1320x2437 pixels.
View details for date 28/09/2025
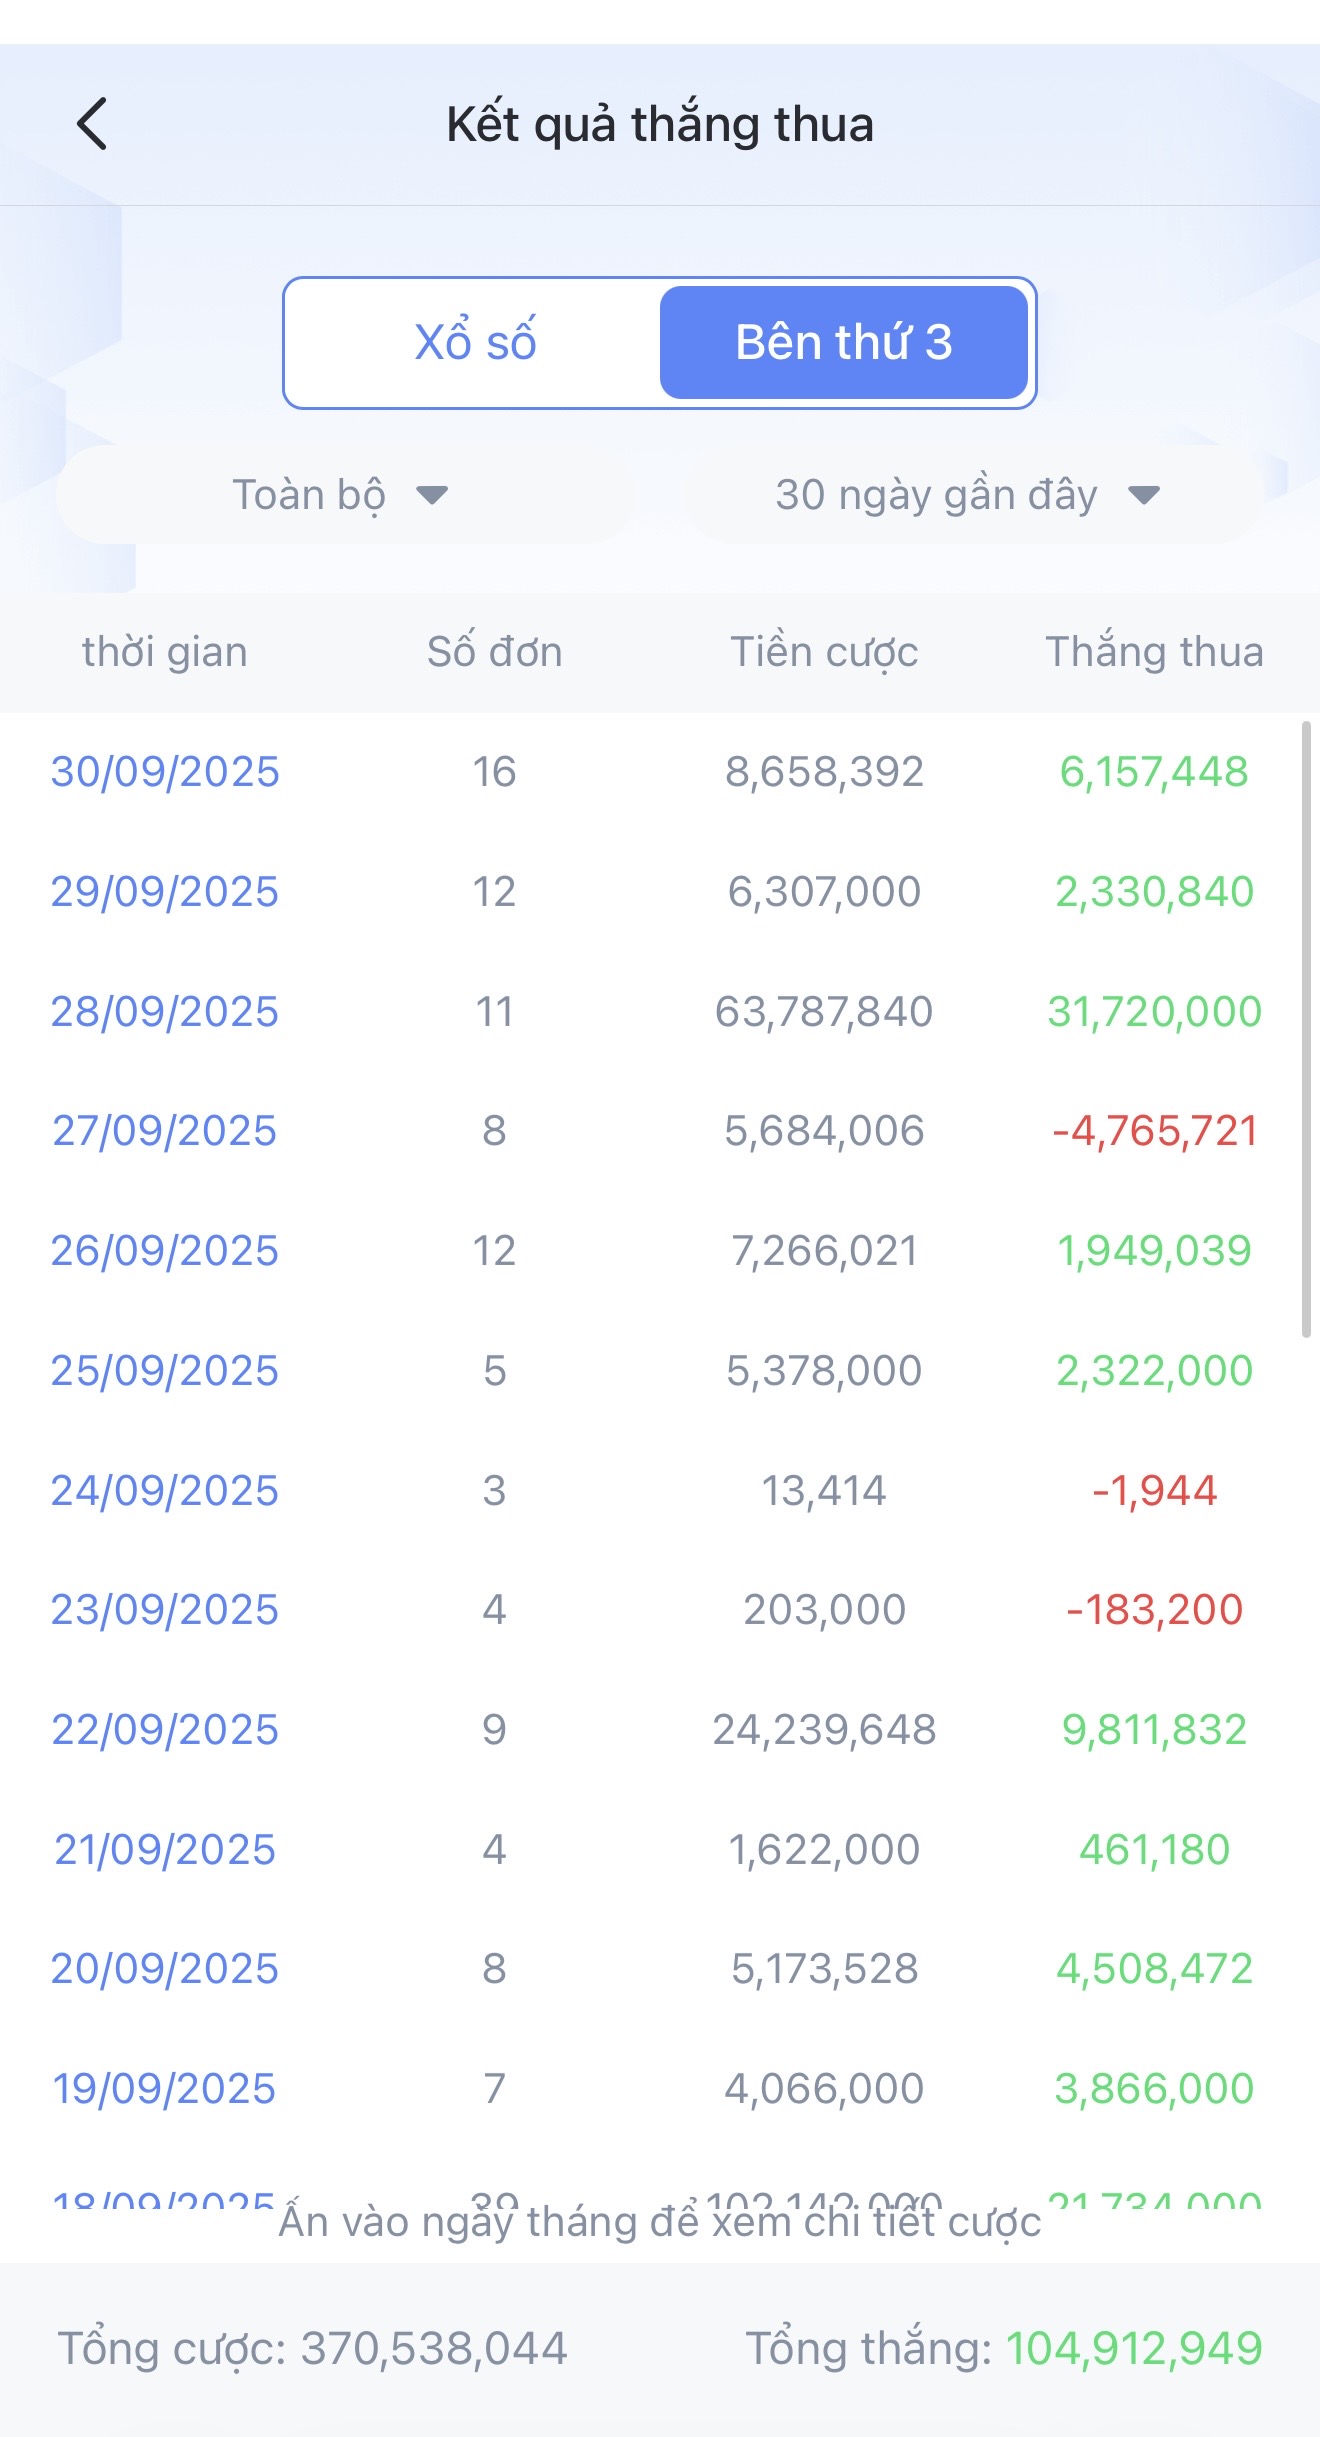165,1012
